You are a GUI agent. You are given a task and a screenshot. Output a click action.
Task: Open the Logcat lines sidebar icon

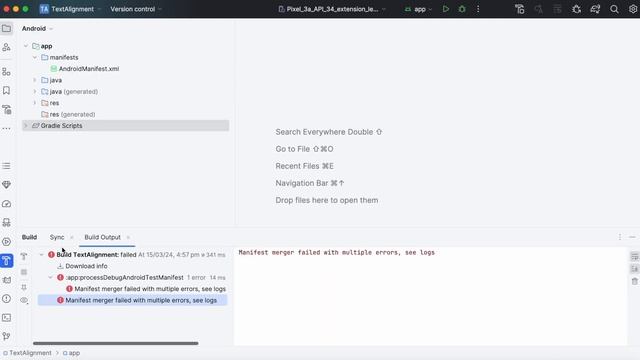(7, 166)
